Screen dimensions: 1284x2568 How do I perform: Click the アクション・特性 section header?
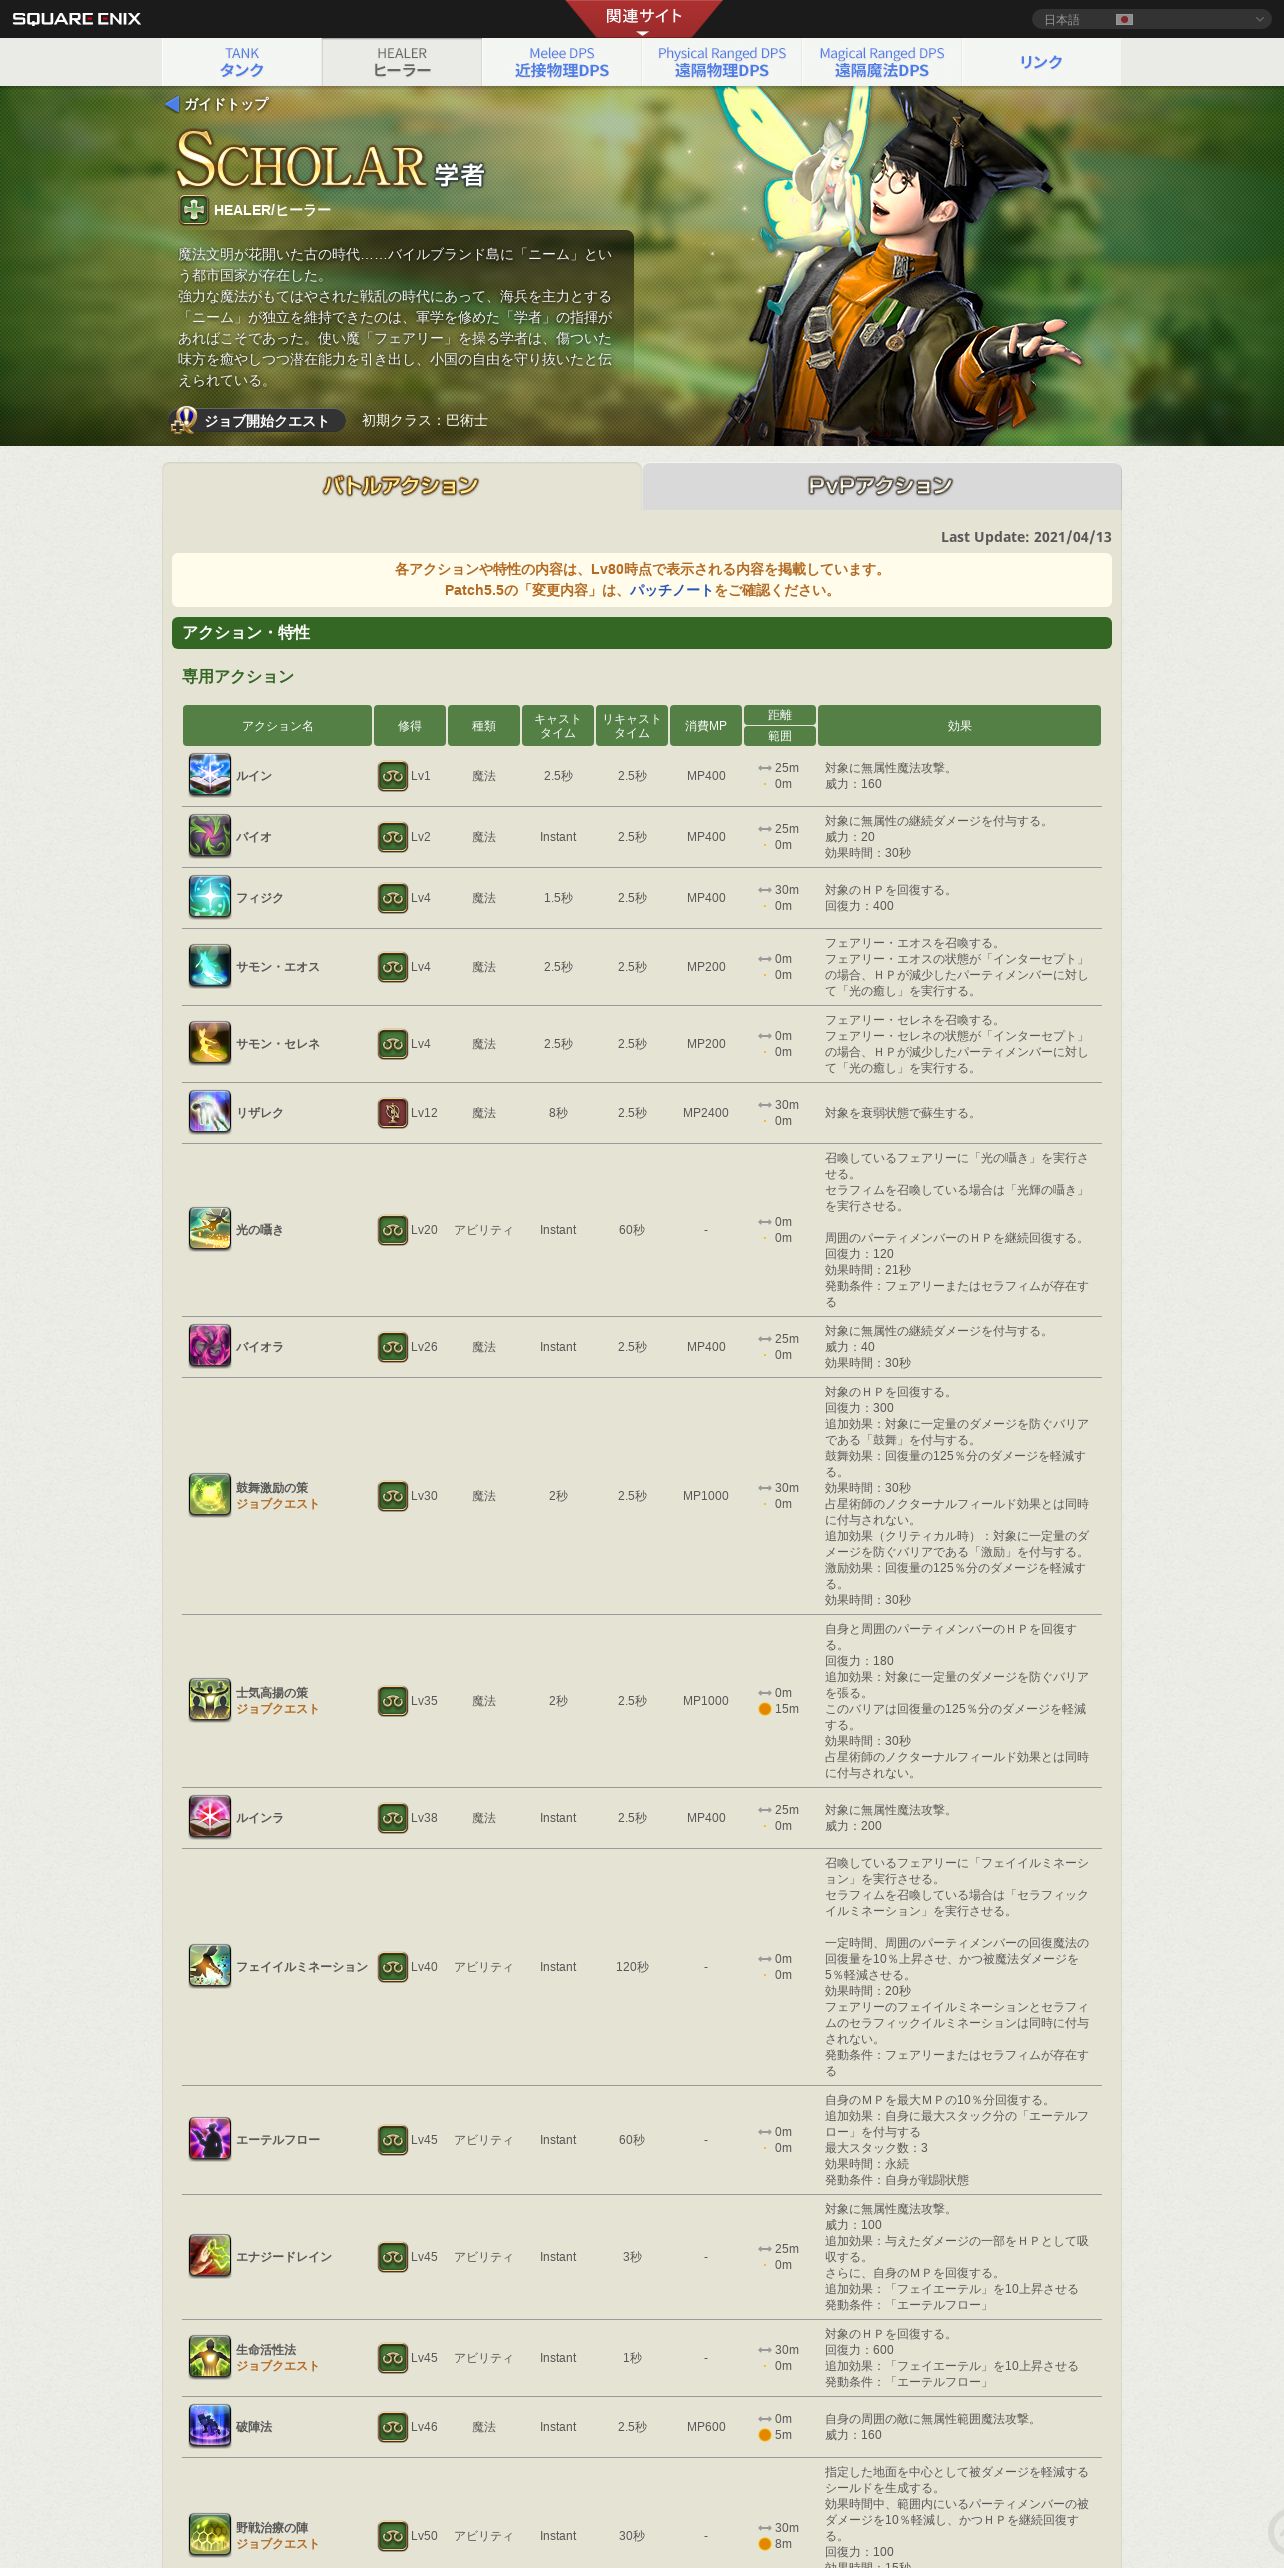click(x=642, y=633)
